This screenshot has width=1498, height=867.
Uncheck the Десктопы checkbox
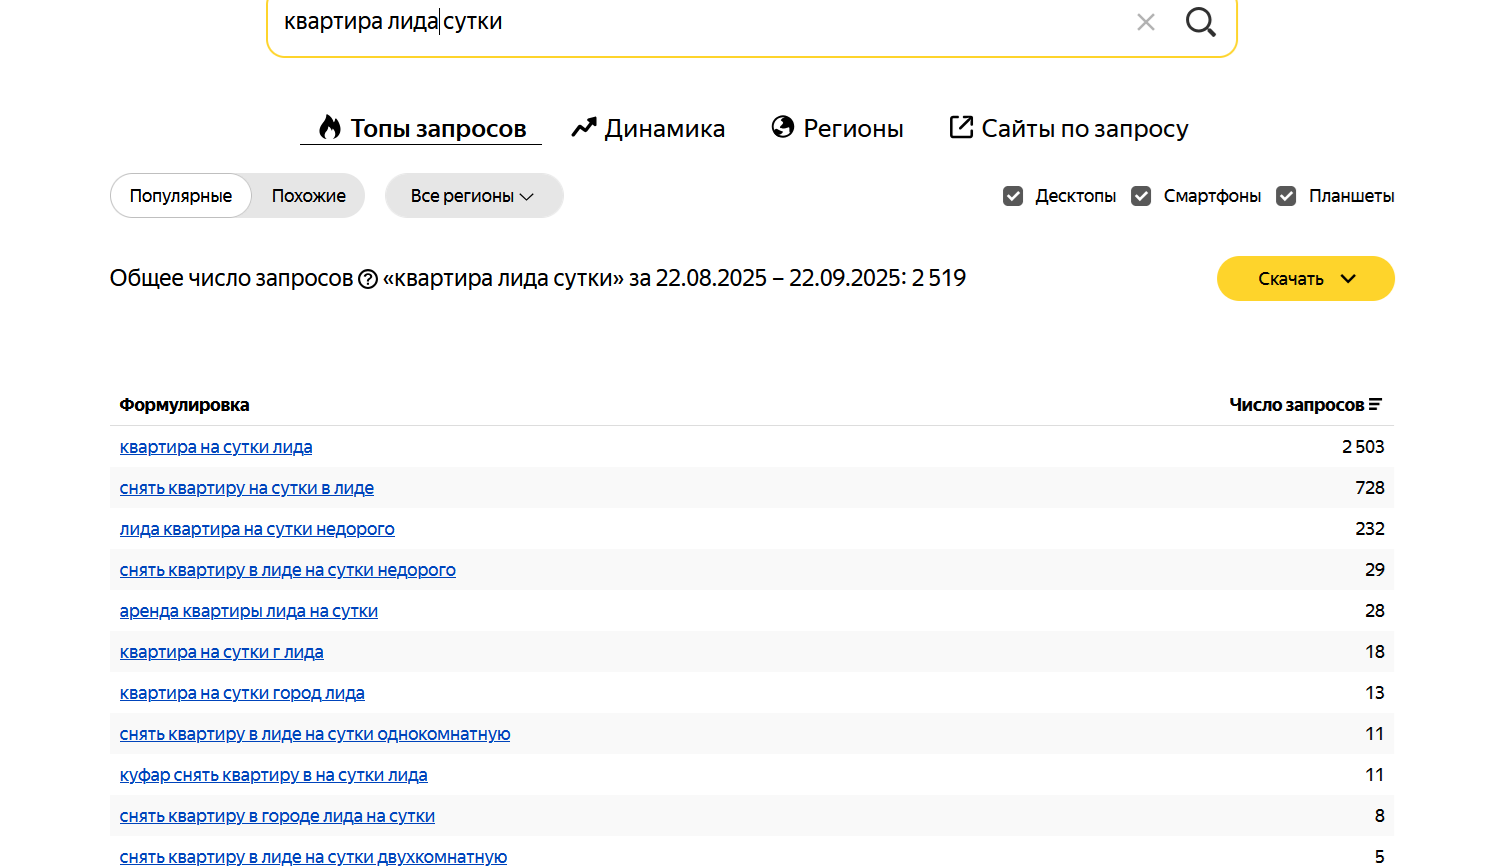pyautogui.click(x=1013, y=196)
